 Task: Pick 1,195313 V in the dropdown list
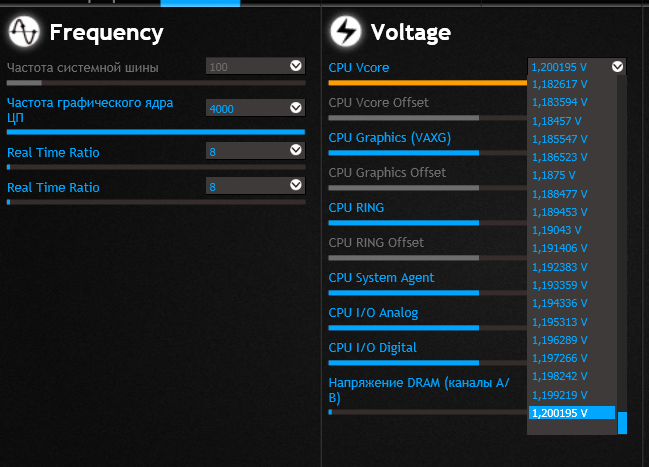560,322
